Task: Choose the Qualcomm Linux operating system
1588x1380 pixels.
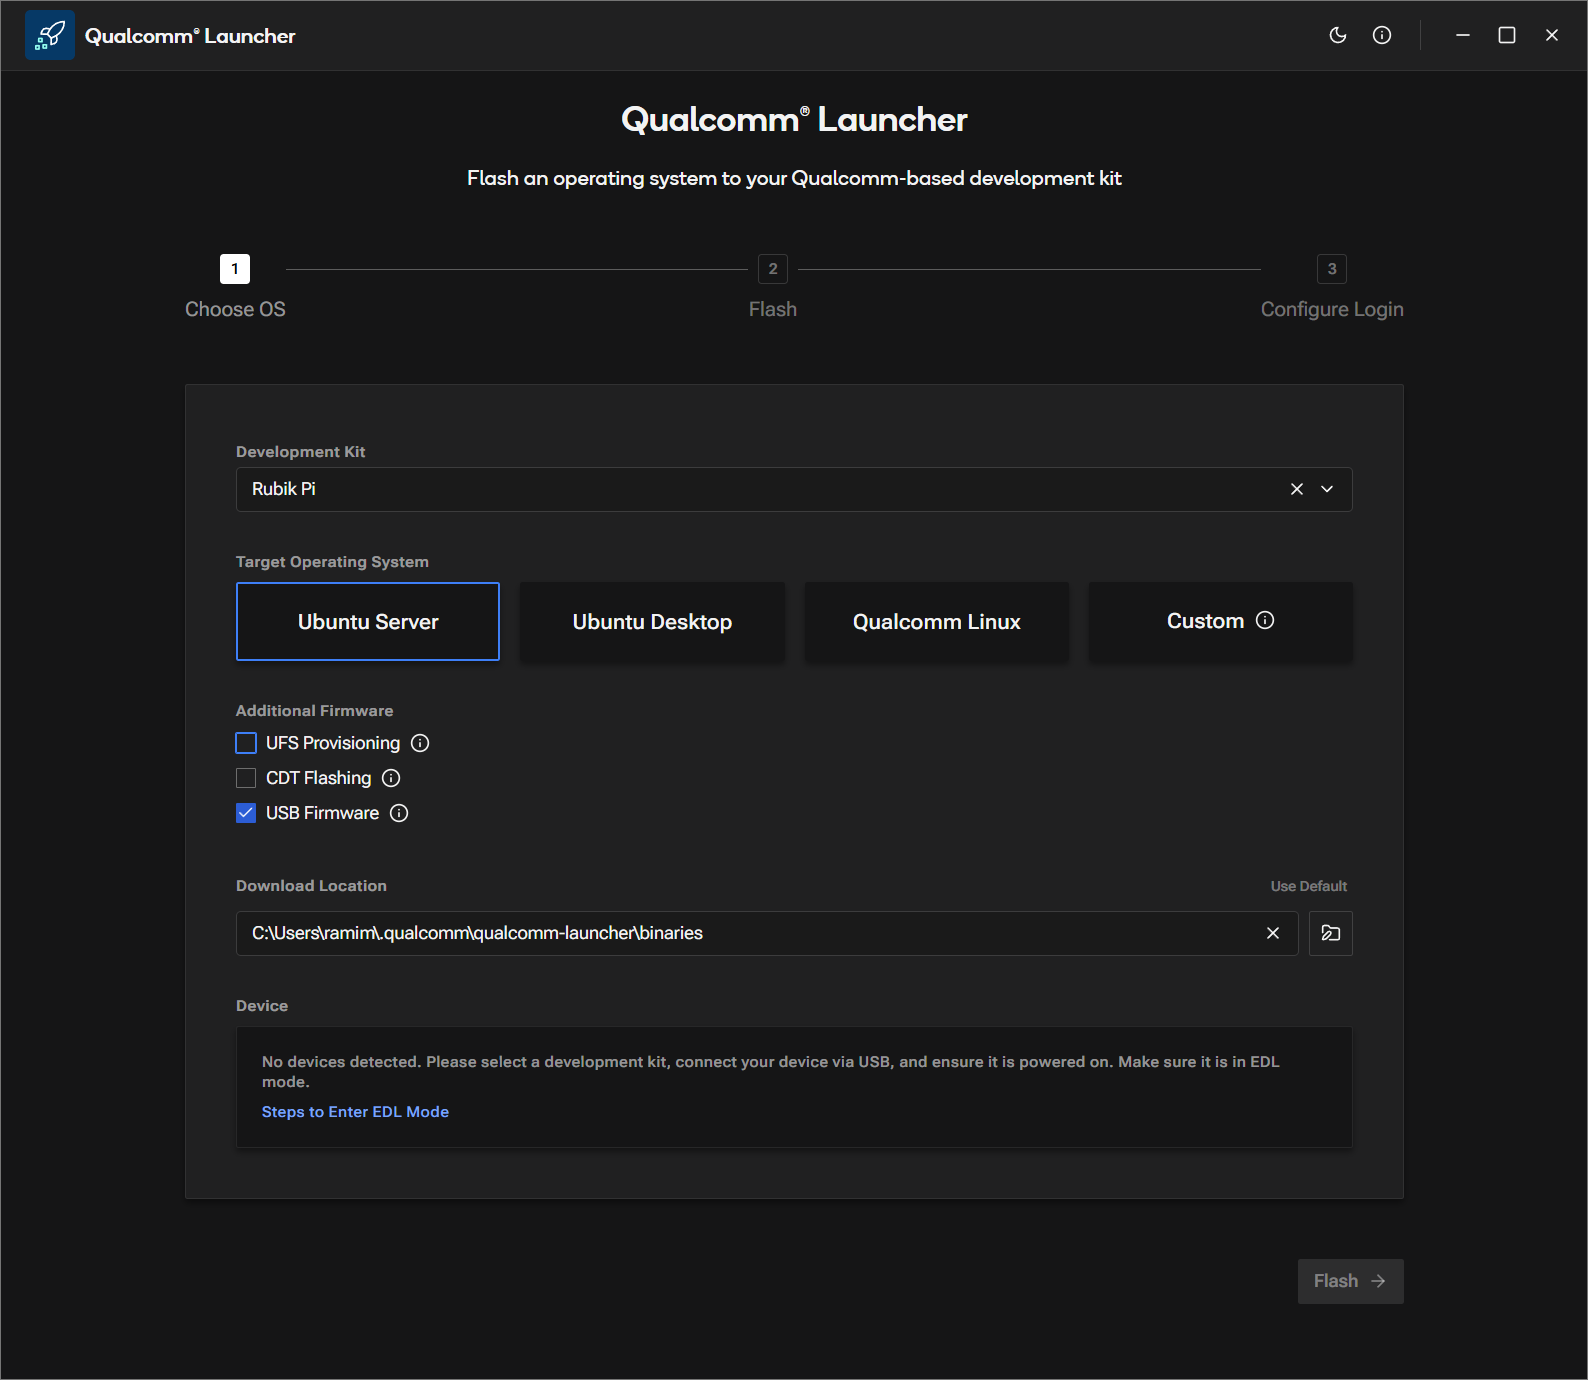Action: tap(936, 622)
